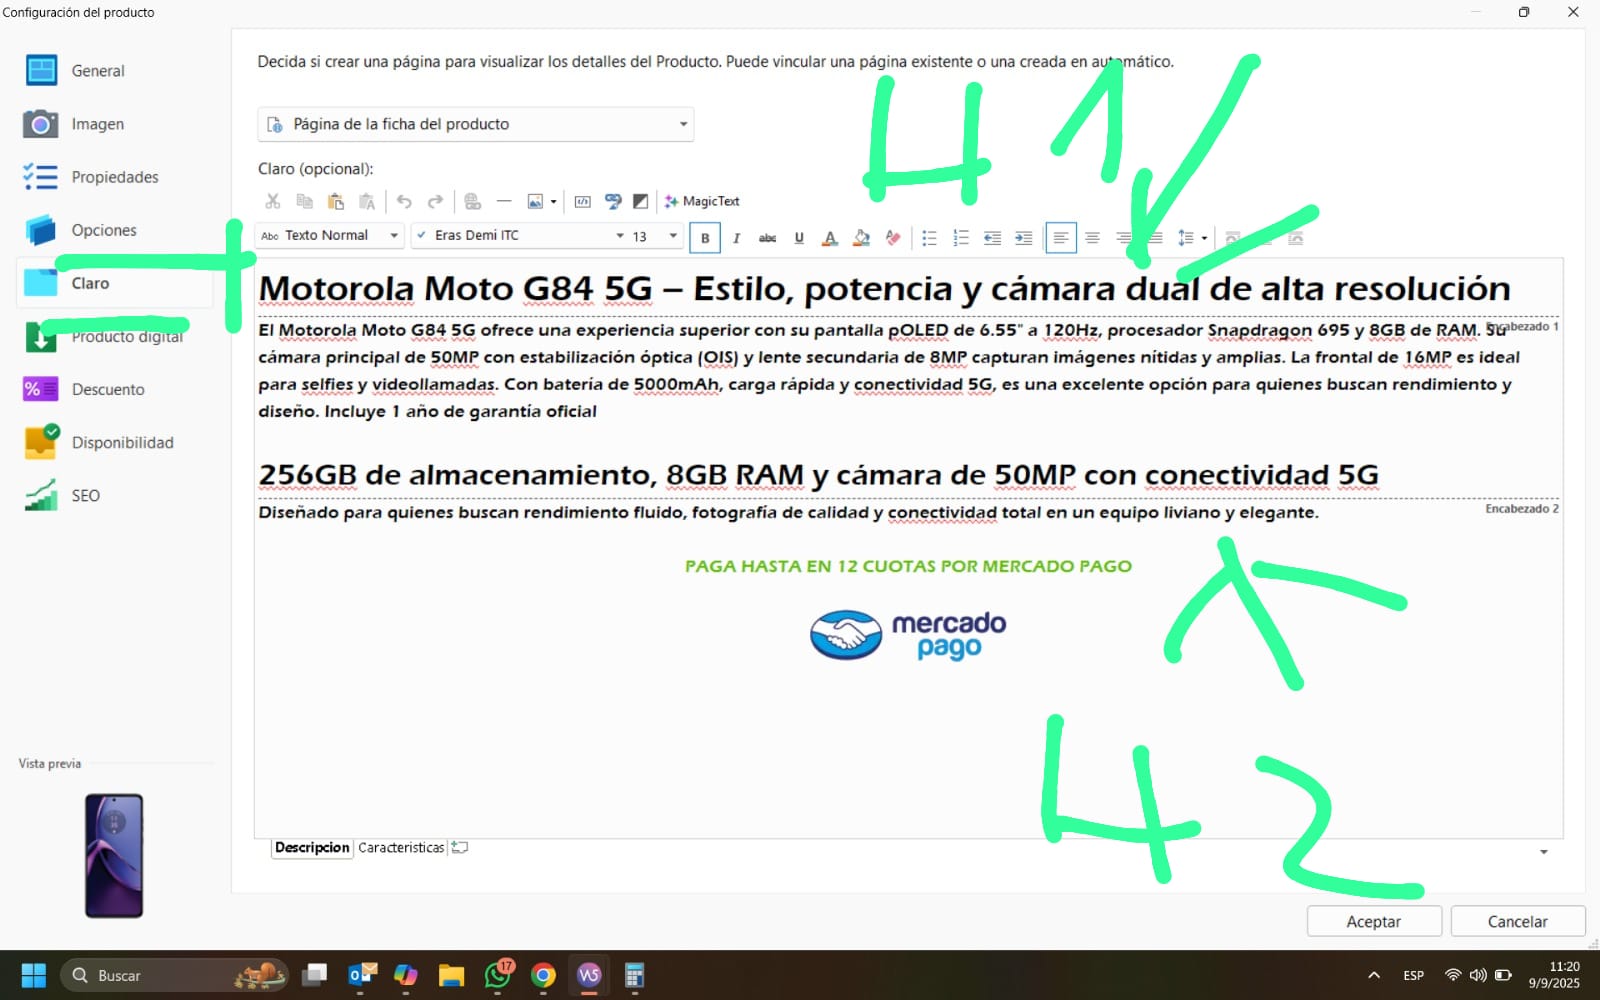1600x1000 pixels.
Task: Open the Texto Normal style dropdown
Action: [x=330, y=236]
